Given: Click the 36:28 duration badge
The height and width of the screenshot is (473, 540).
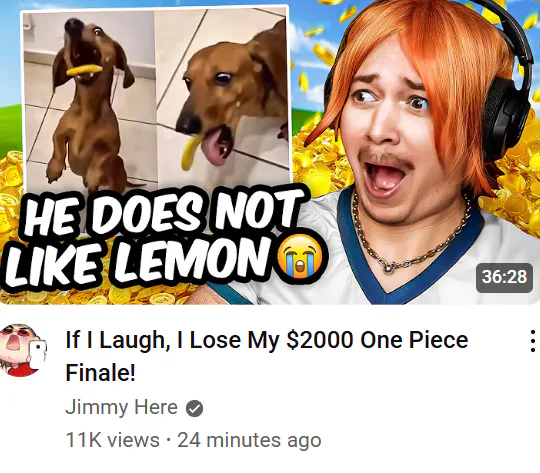Looking at the screenshot, I should point(504,277).
